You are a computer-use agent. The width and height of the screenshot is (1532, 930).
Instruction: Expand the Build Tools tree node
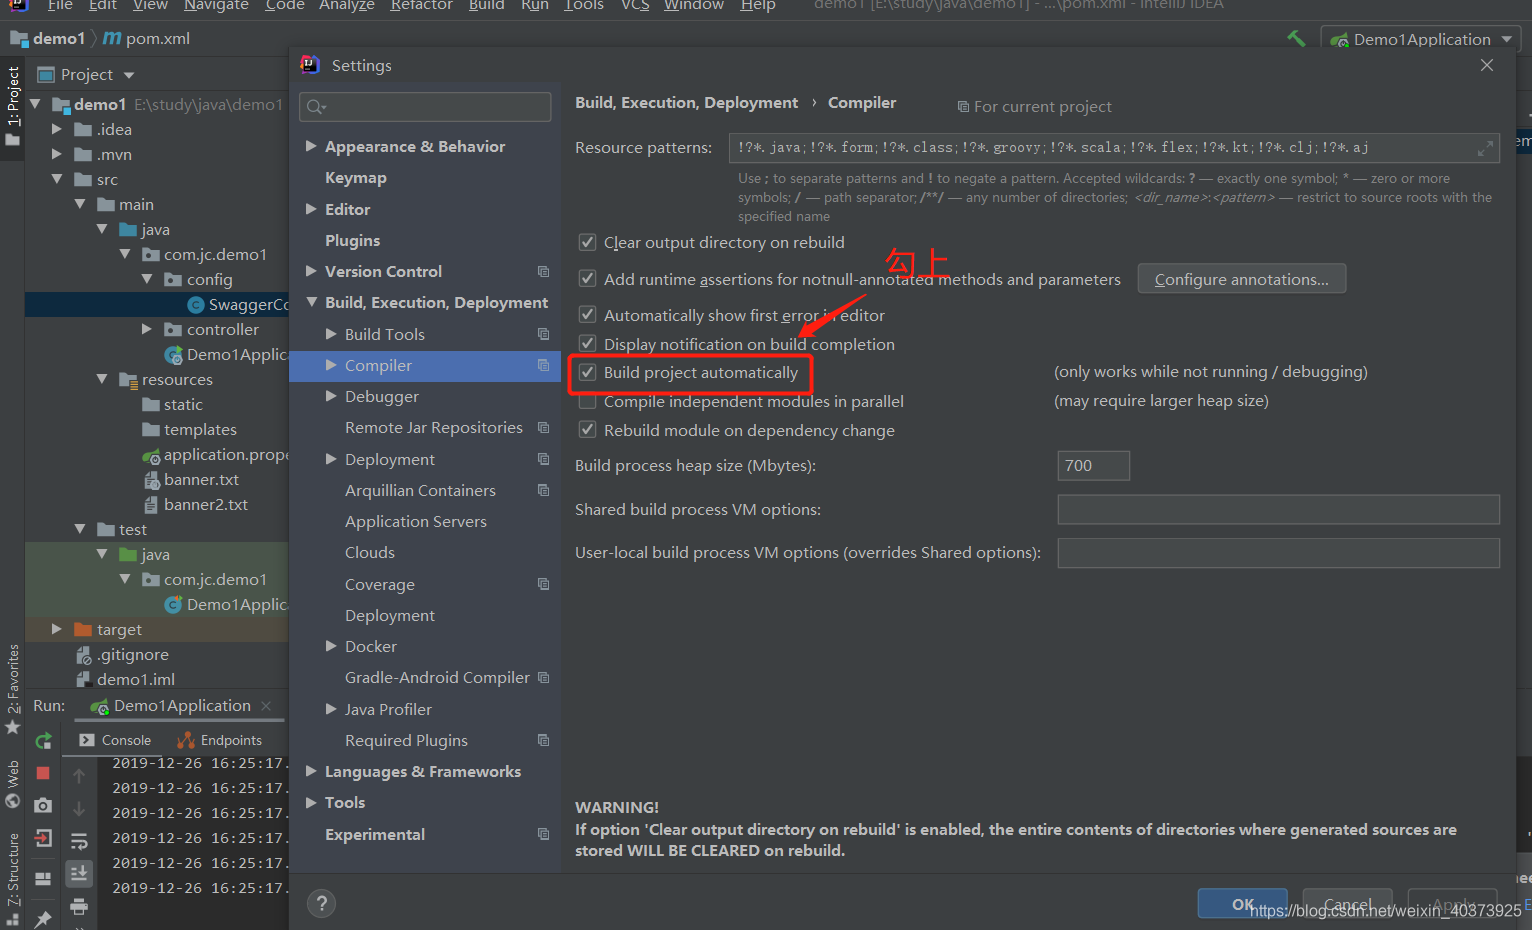click(331, 333)
